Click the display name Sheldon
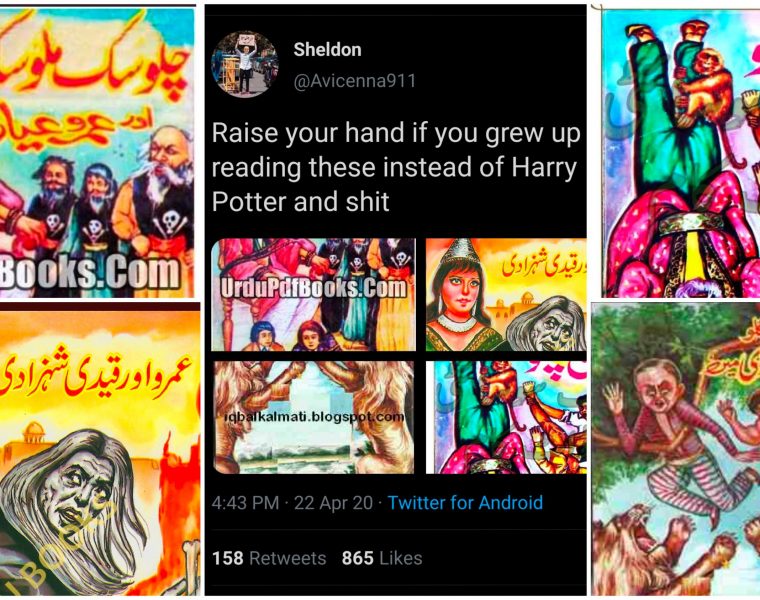The height and width of the screenshot is (600, 760). click(327, 49)
